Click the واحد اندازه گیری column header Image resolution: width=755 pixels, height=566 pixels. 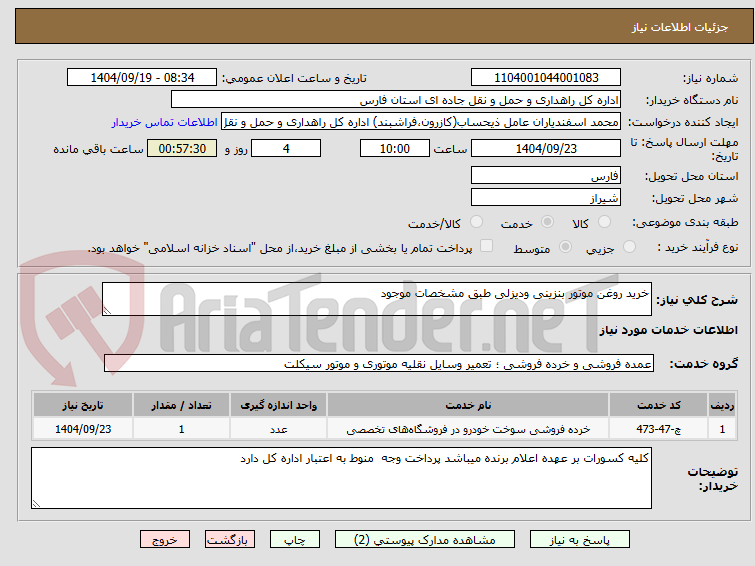278,405
